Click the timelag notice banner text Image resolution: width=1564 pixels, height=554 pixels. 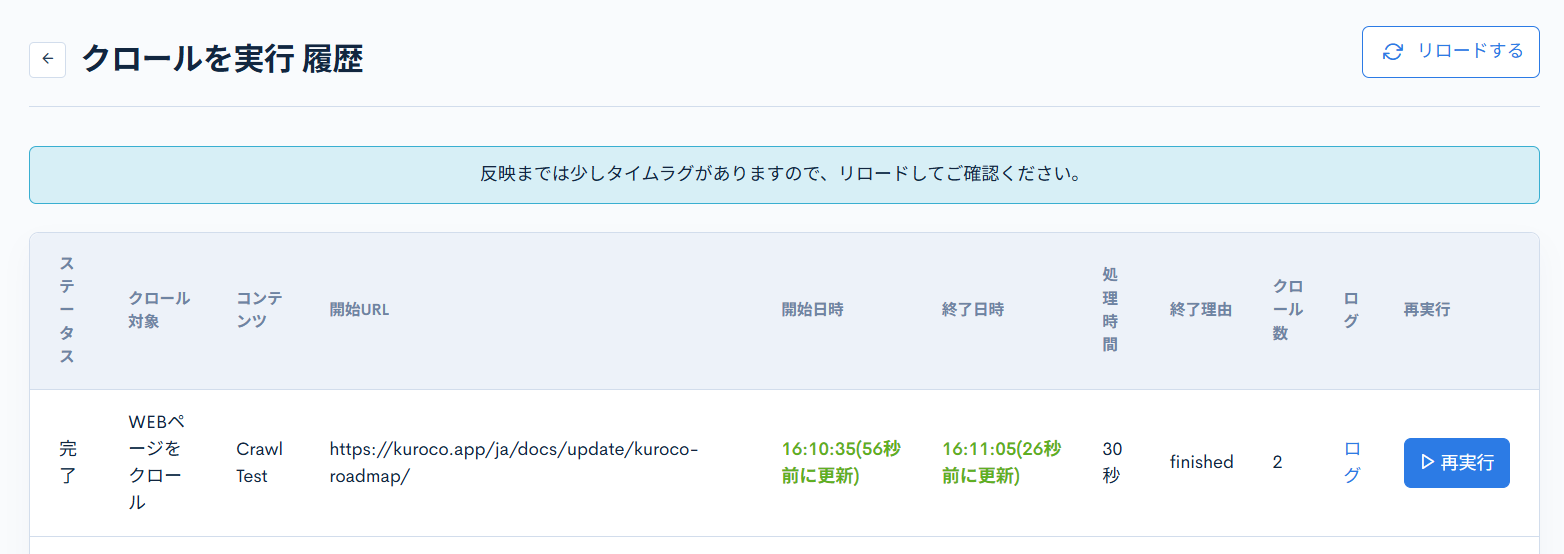click(x=783, y=174)
